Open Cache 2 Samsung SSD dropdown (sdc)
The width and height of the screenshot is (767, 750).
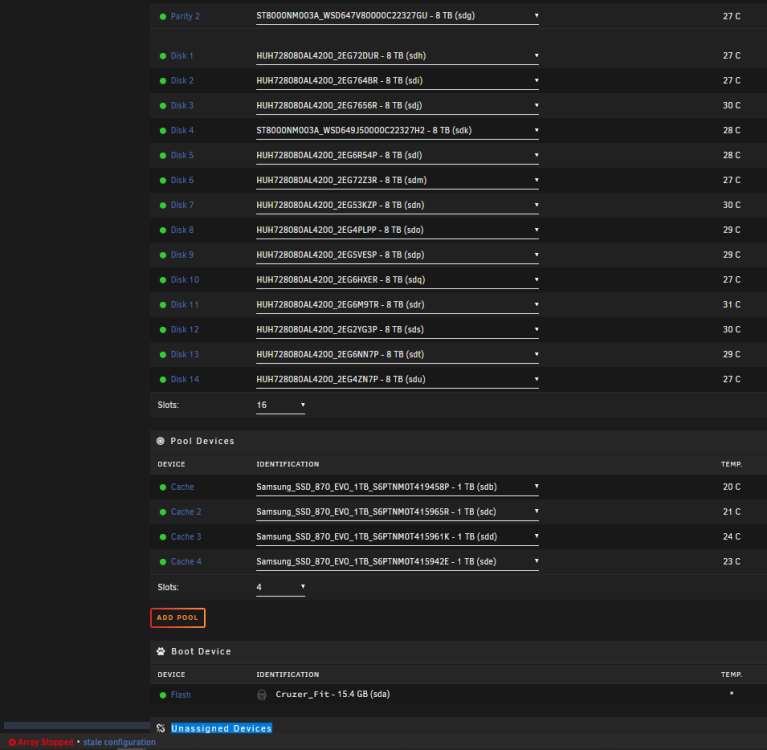pyautogui.click(x=397, y=512)
